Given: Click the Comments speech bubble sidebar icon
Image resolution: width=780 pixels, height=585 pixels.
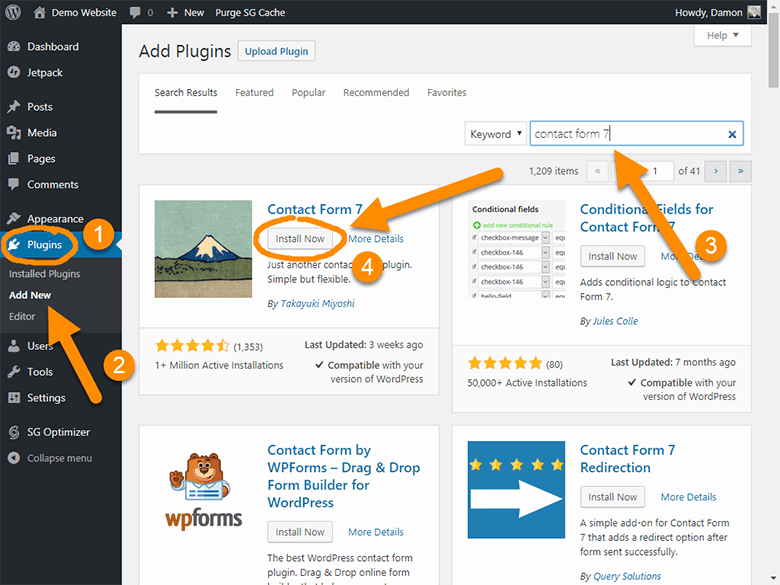Looking at the screenshot, I should tap(14, 184).
